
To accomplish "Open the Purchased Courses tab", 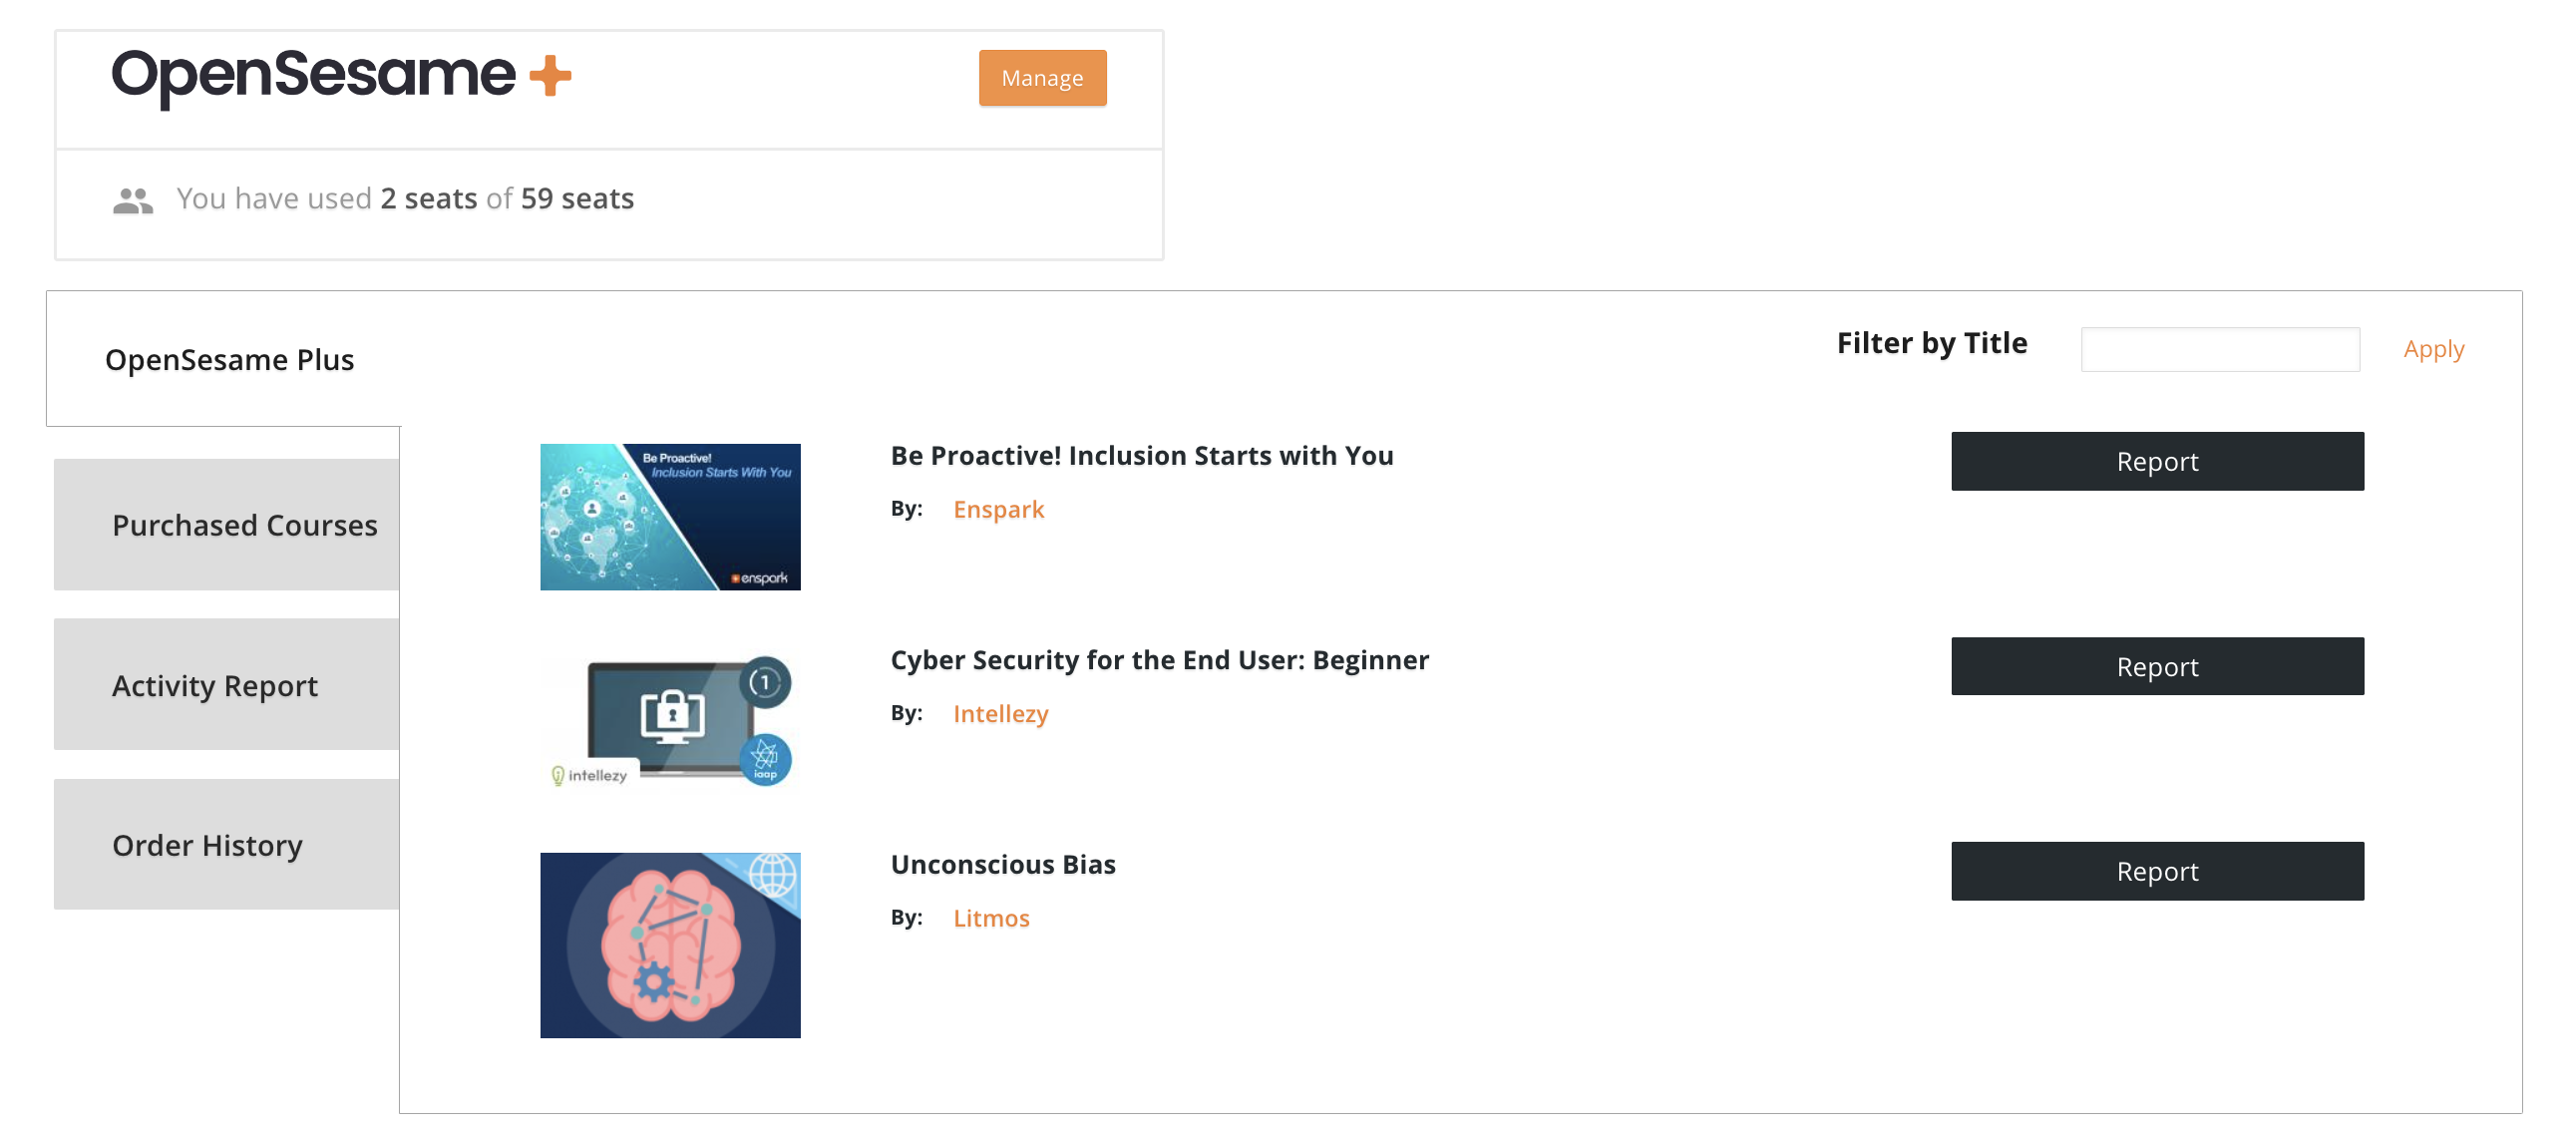I will click(x=227, y=525).
